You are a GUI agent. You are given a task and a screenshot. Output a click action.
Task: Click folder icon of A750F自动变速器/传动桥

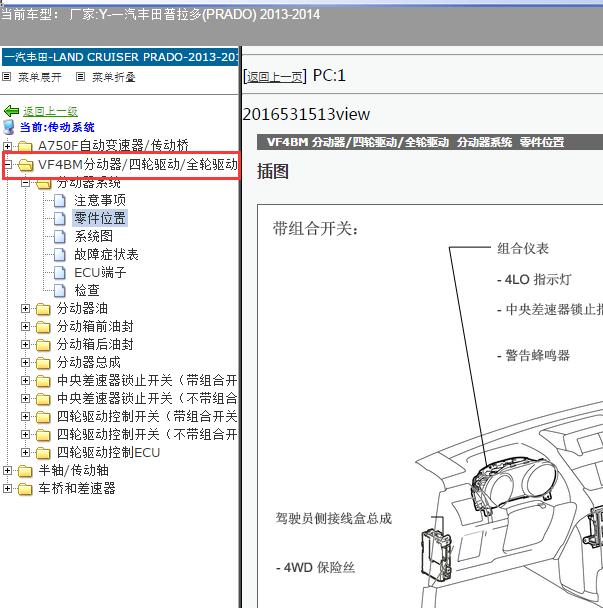tap(25, 146)
